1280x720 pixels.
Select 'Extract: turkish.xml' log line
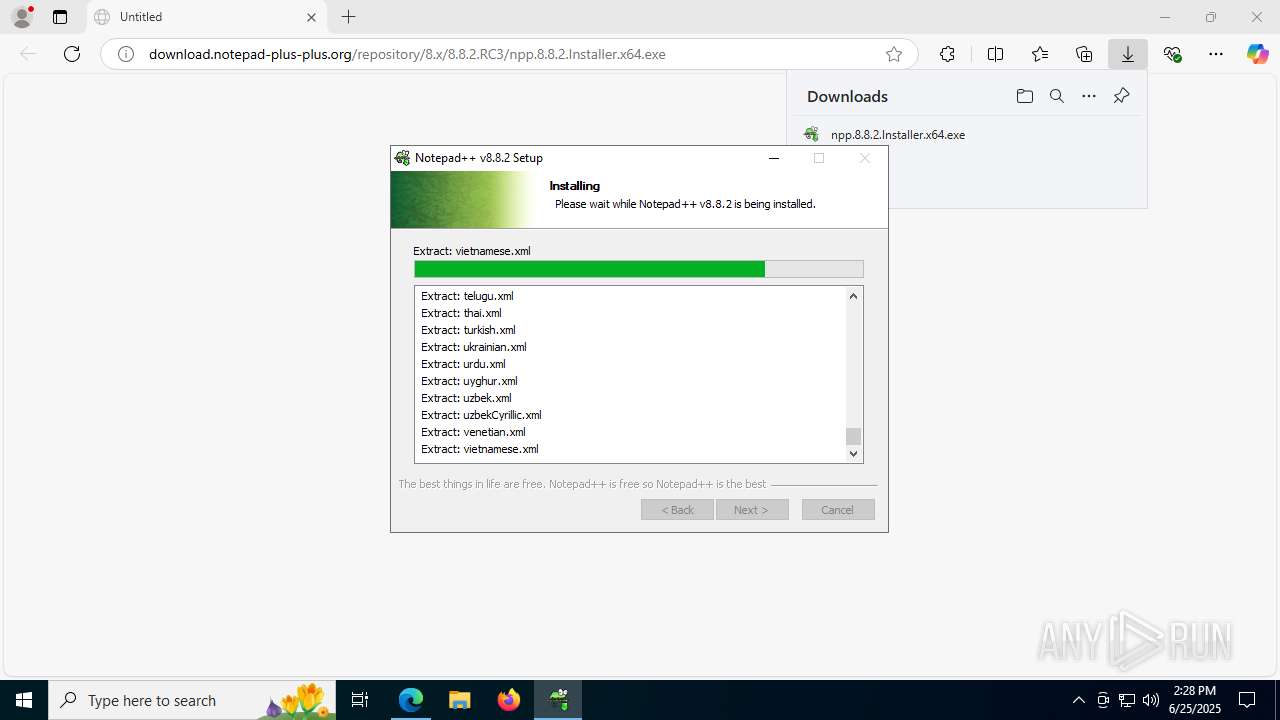tap(468, 330)
